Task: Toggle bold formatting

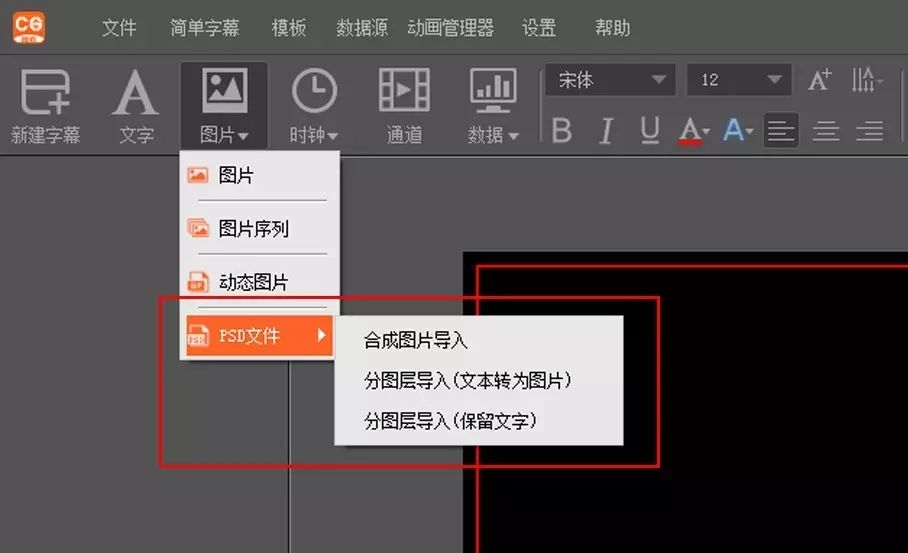Action: 562,130
